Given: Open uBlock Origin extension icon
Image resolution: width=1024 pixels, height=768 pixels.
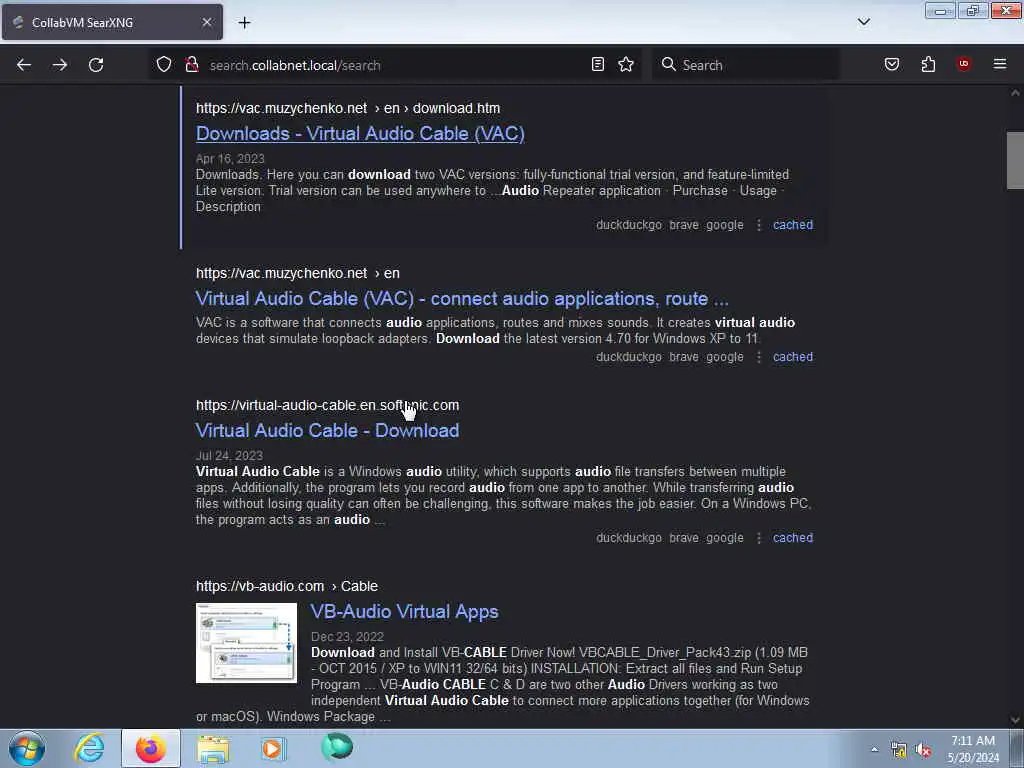Looking at the screenshot, I should tap(964, 64).
